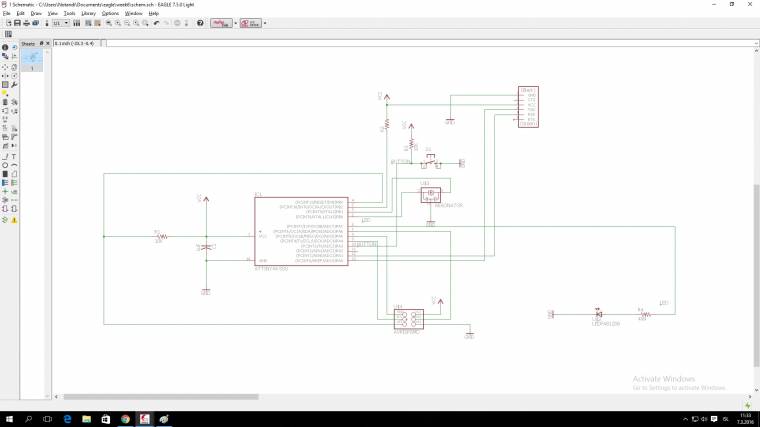Click the Open file toolbar icon
Viewport: 760px width, 427px height.
(x=8, y=23)
